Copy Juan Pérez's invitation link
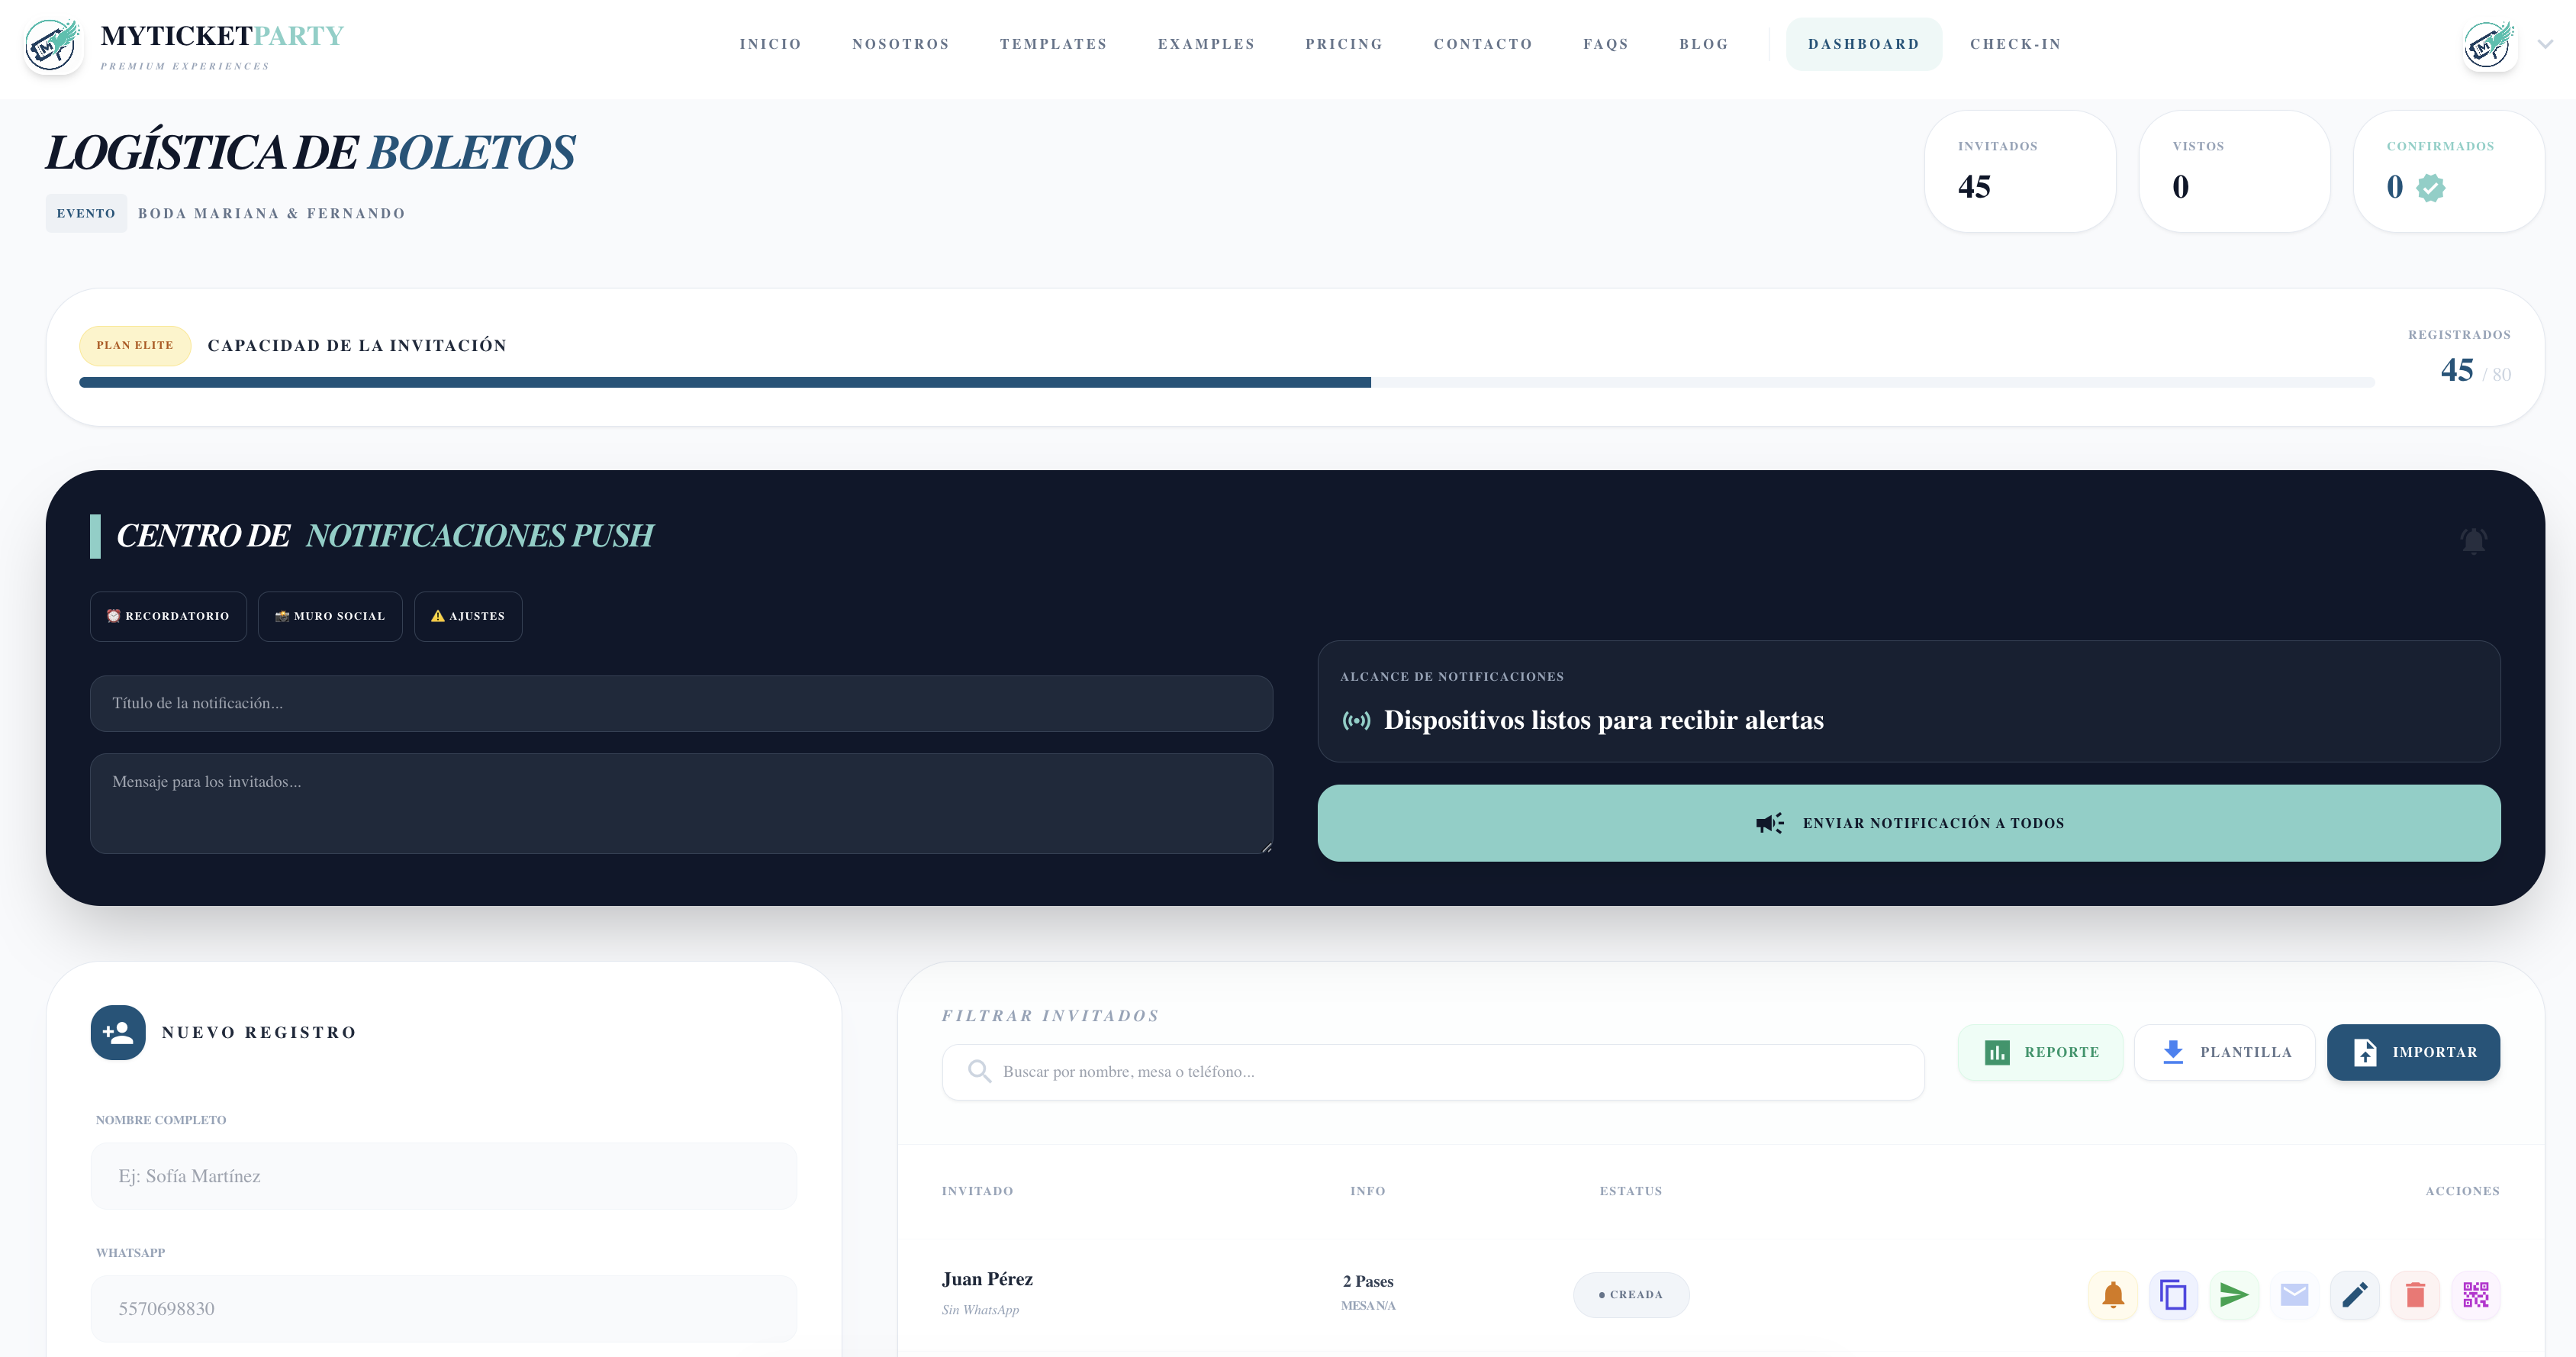 (2173, 1295)
